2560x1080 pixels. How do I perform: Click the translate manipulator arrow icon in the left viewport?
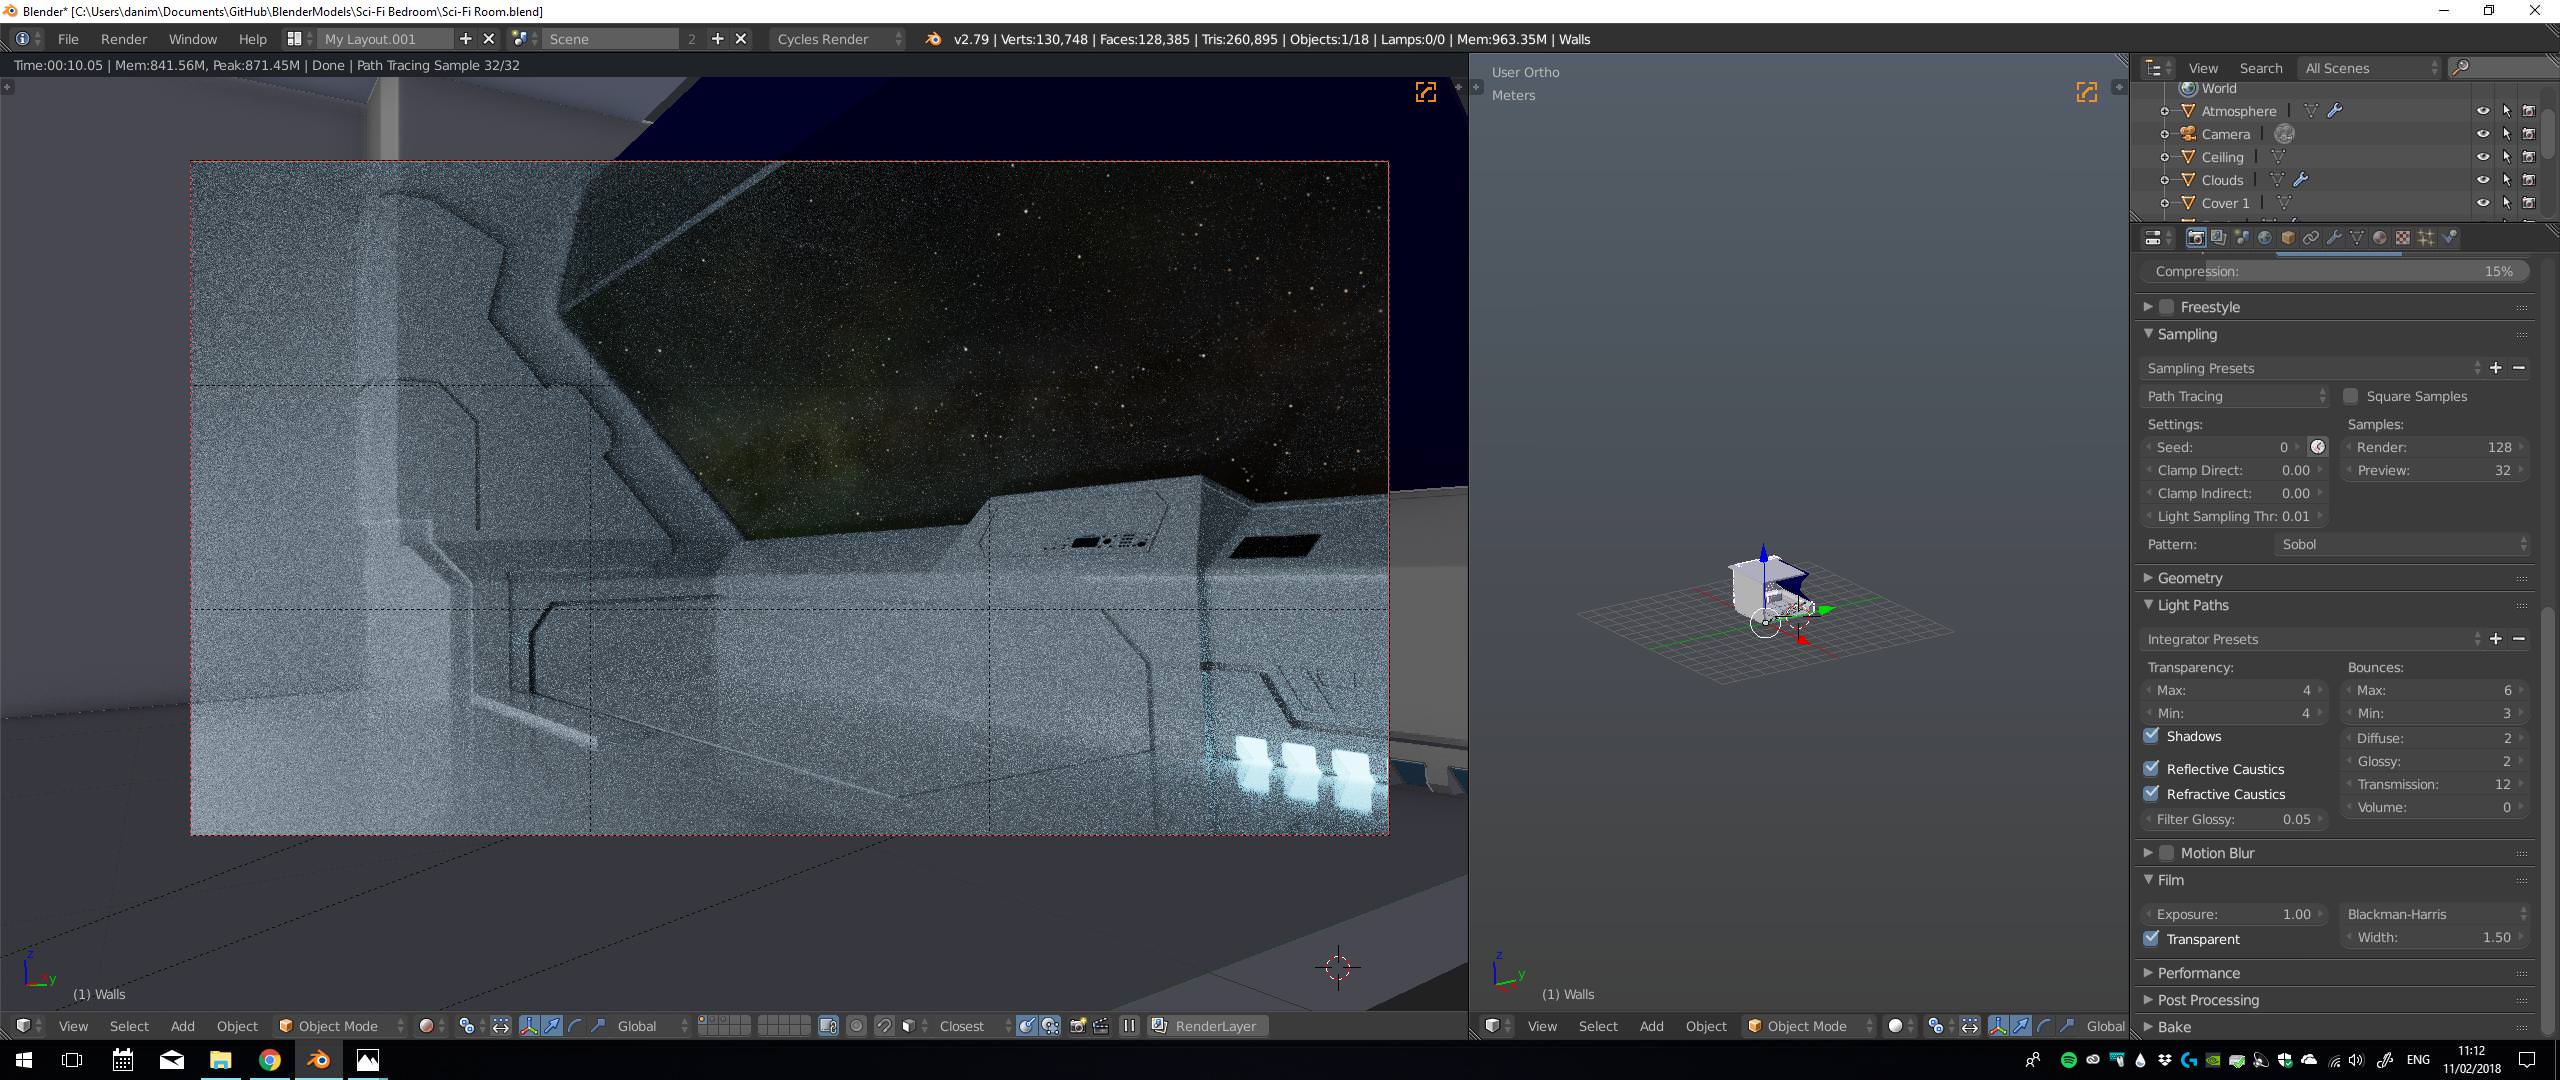point(551,1026)
